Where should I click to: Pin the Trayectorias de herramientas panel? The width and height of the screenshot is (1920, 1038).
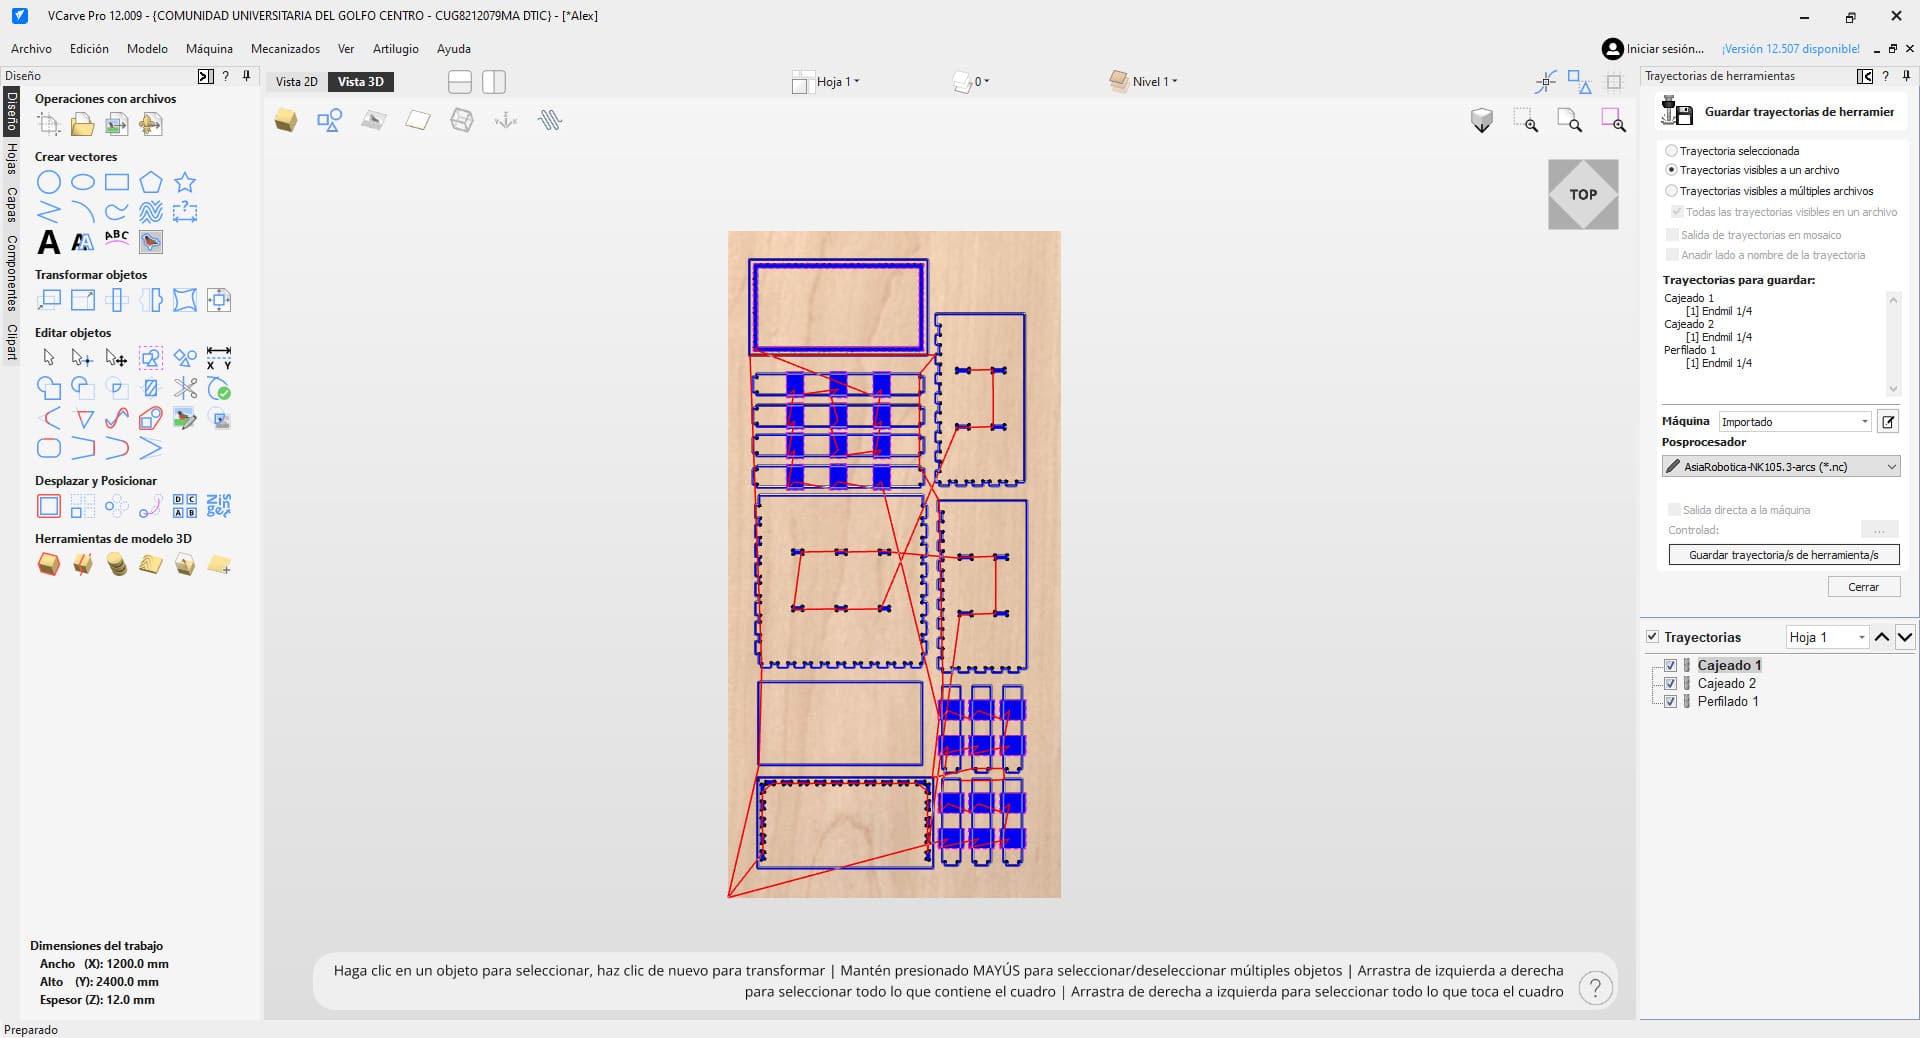click(x=1906, y=76)
